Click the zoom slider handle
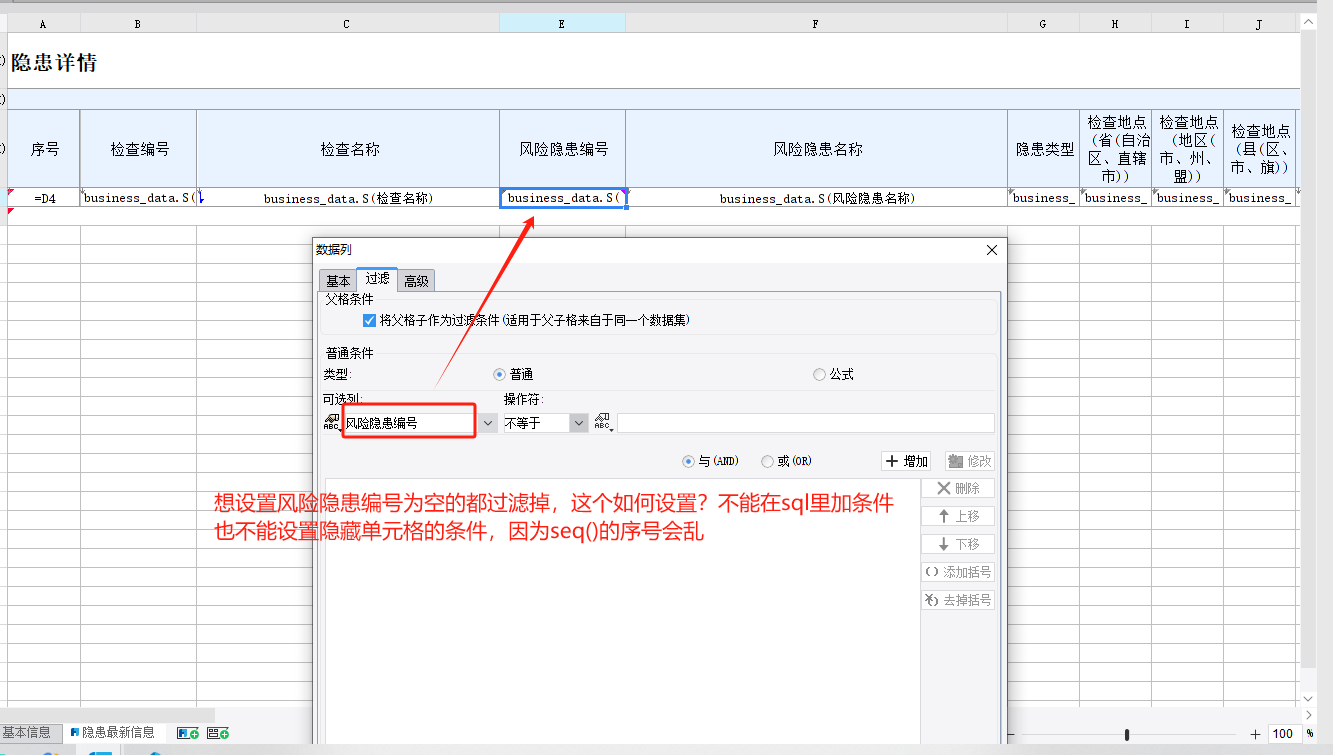Screen dimensions: 1333x755 (1127, 734)
